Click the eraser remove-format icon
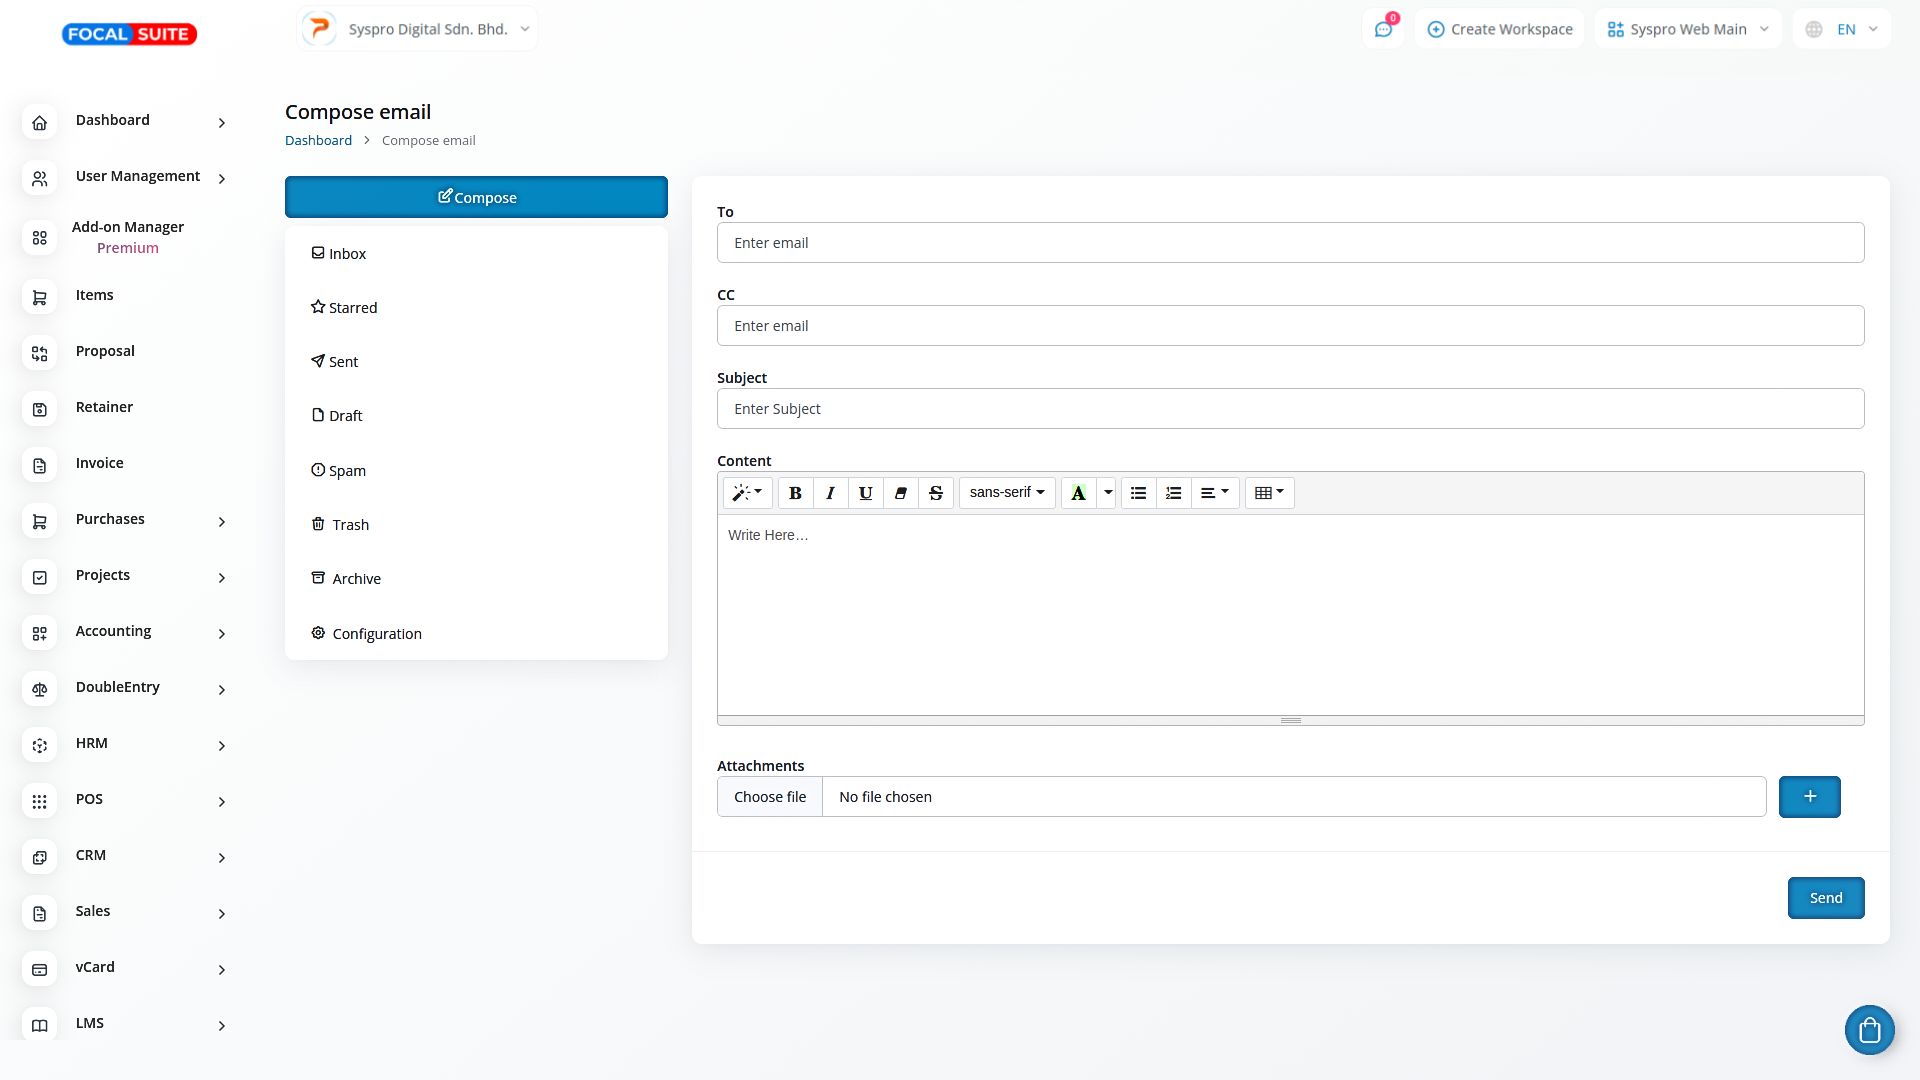 [900, 493]
